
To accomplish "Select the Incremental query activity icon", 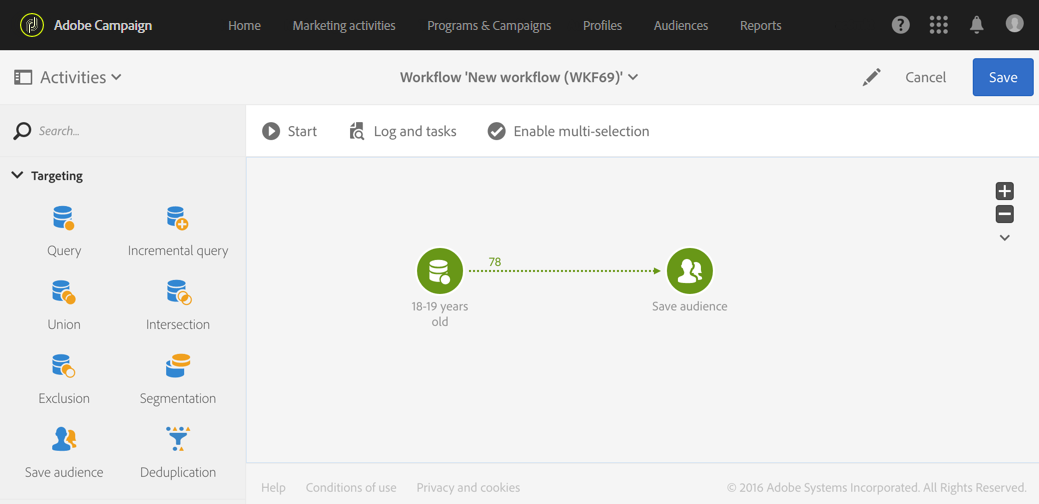I will [178, 218].
